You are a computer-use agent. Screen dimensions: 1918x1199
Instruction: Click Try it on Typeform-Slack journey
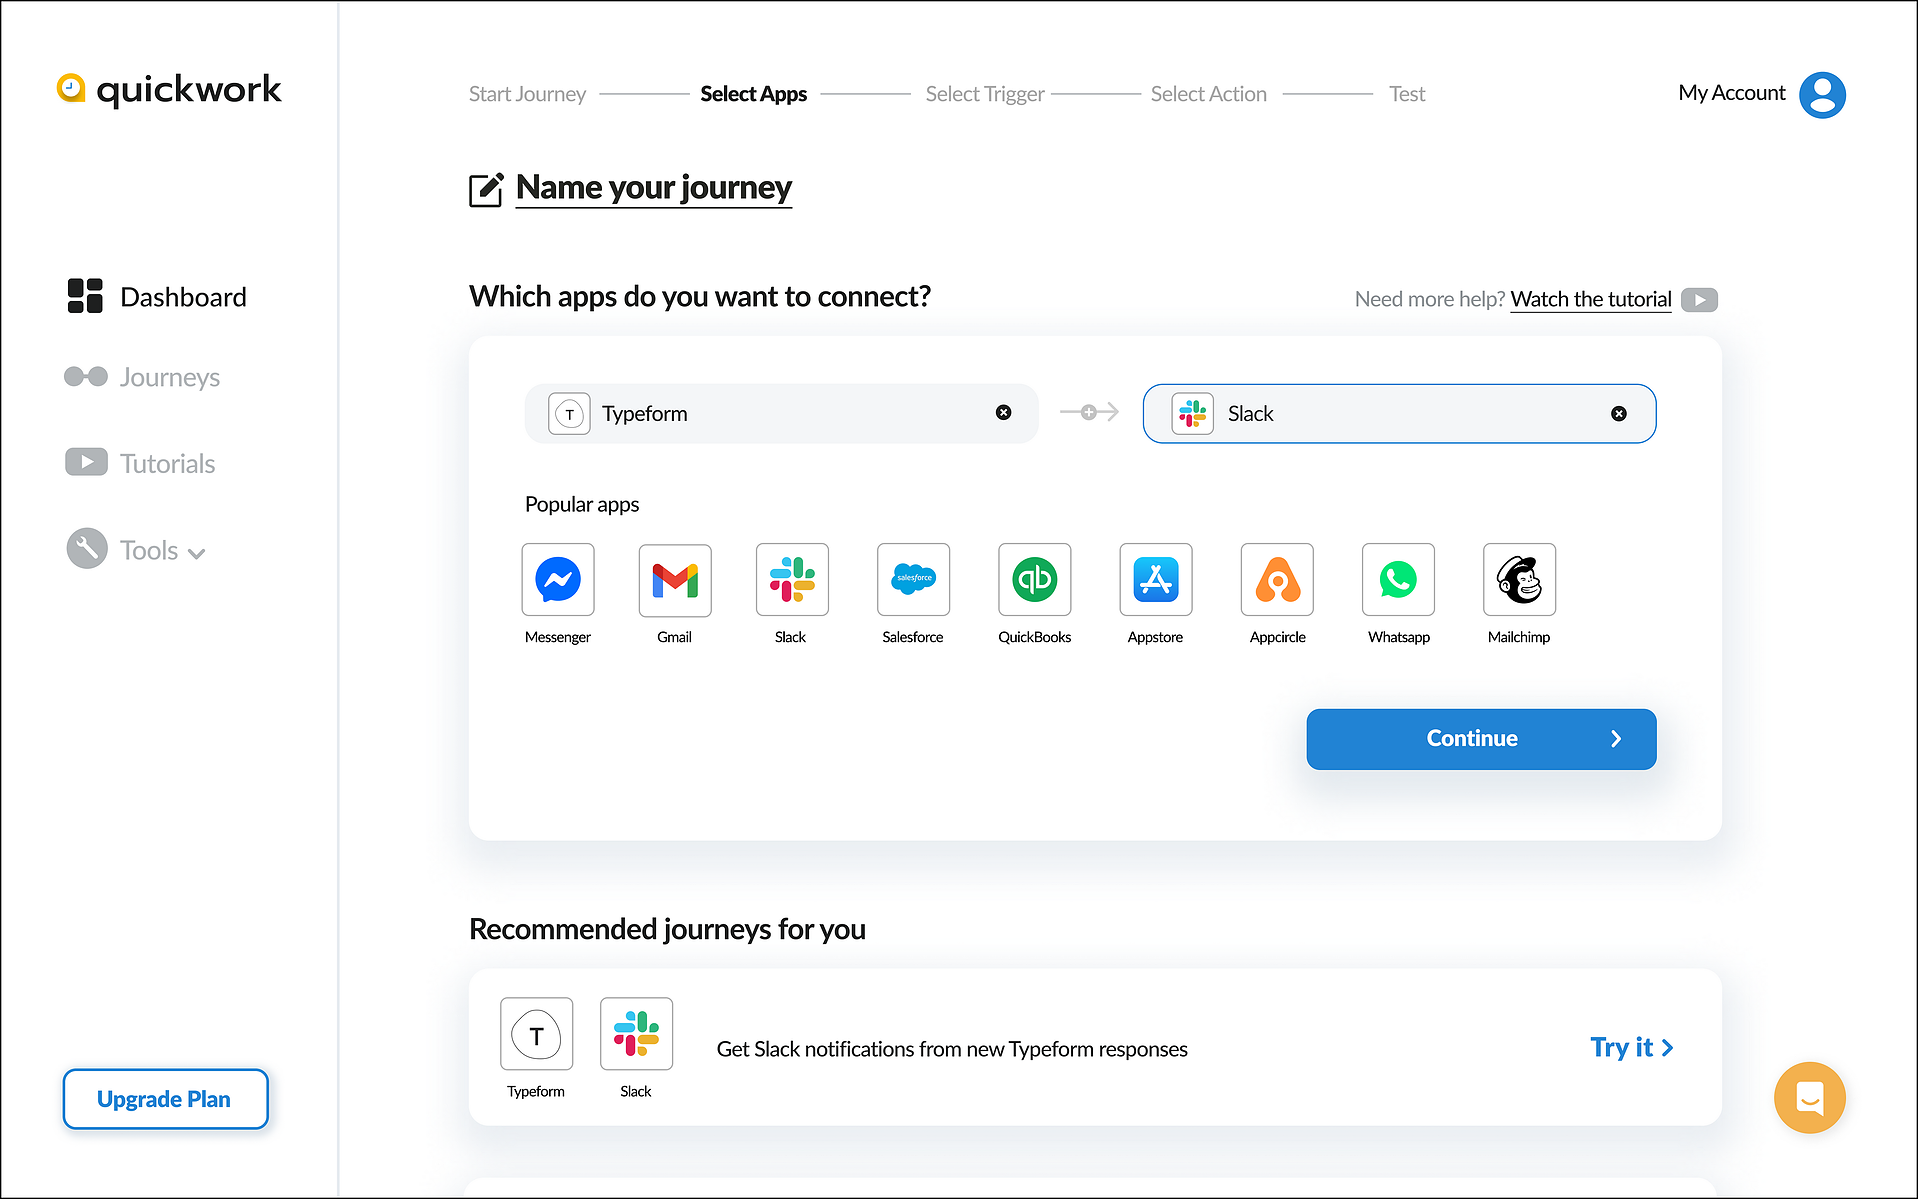pos(1631,1047)
